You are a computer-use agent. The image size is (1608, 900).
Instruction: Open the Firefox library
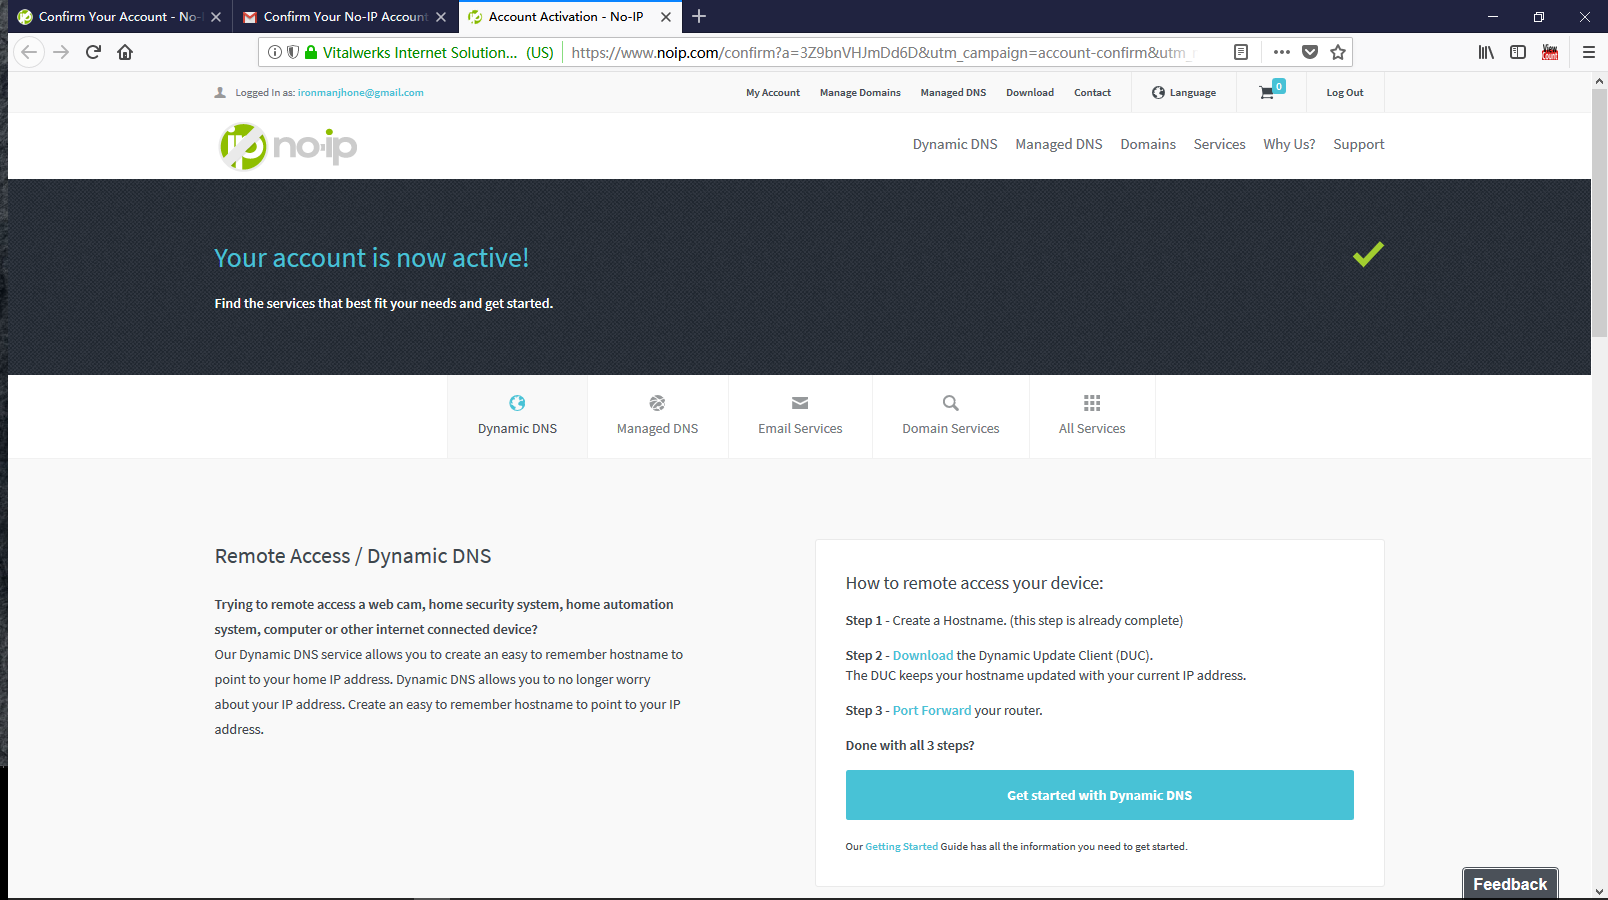[x=1486, y=52]
